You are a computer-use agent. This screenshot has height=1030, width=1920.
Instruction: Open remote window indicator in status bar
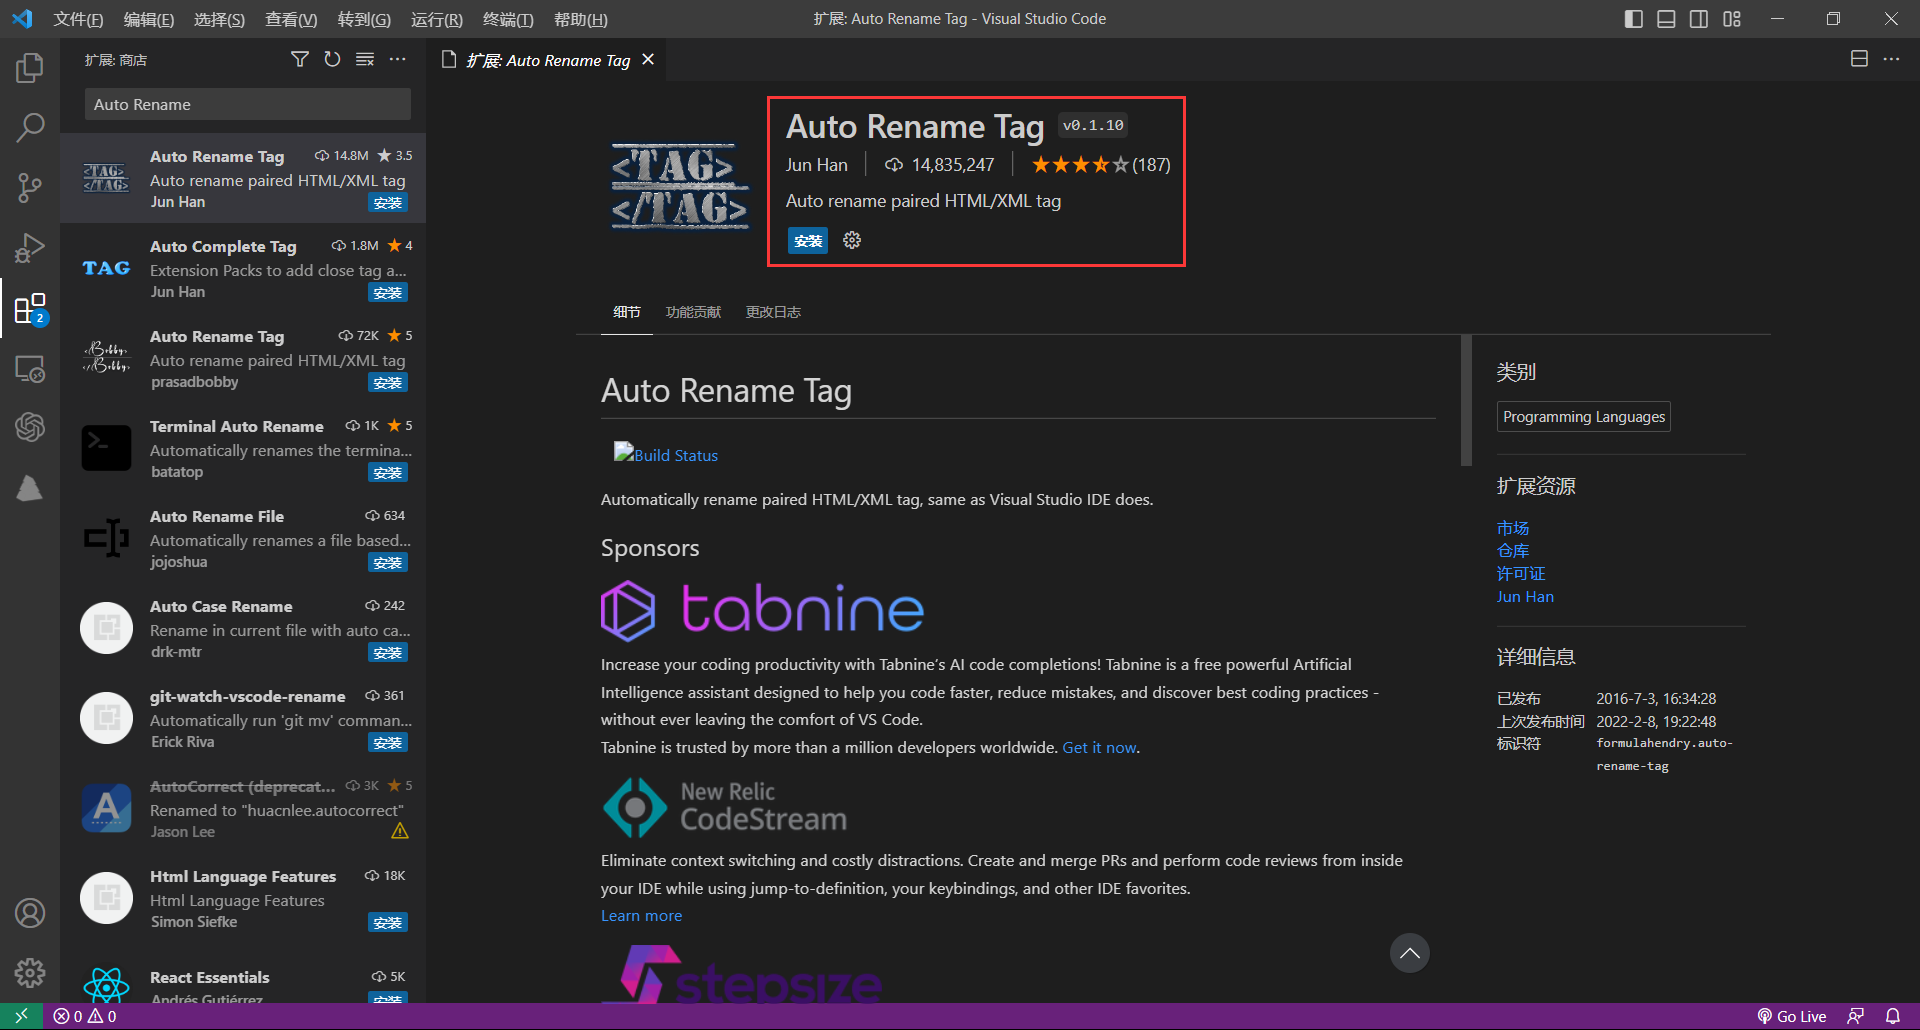point(21,1016)
